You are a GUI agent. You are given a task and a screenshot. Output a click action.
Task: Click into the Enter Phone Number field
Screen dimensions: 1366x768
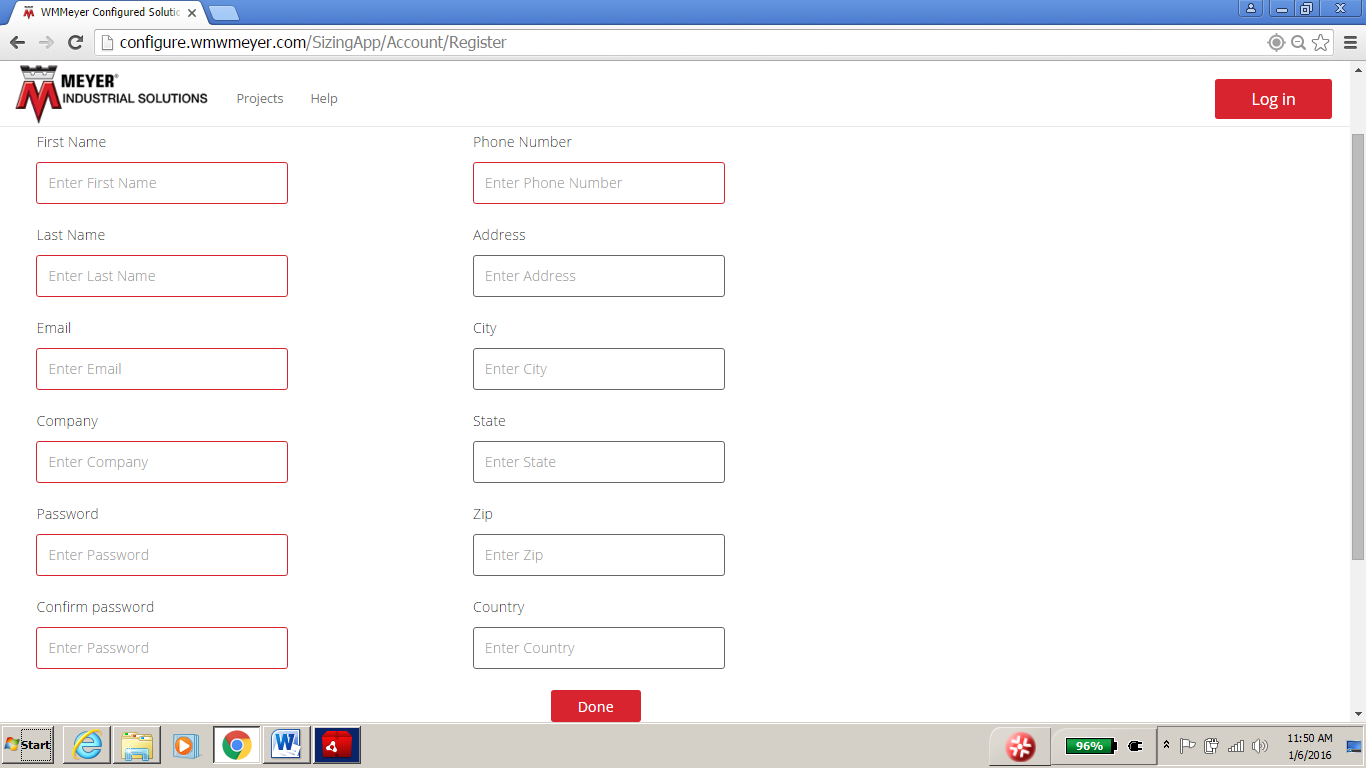click(598, 183)
